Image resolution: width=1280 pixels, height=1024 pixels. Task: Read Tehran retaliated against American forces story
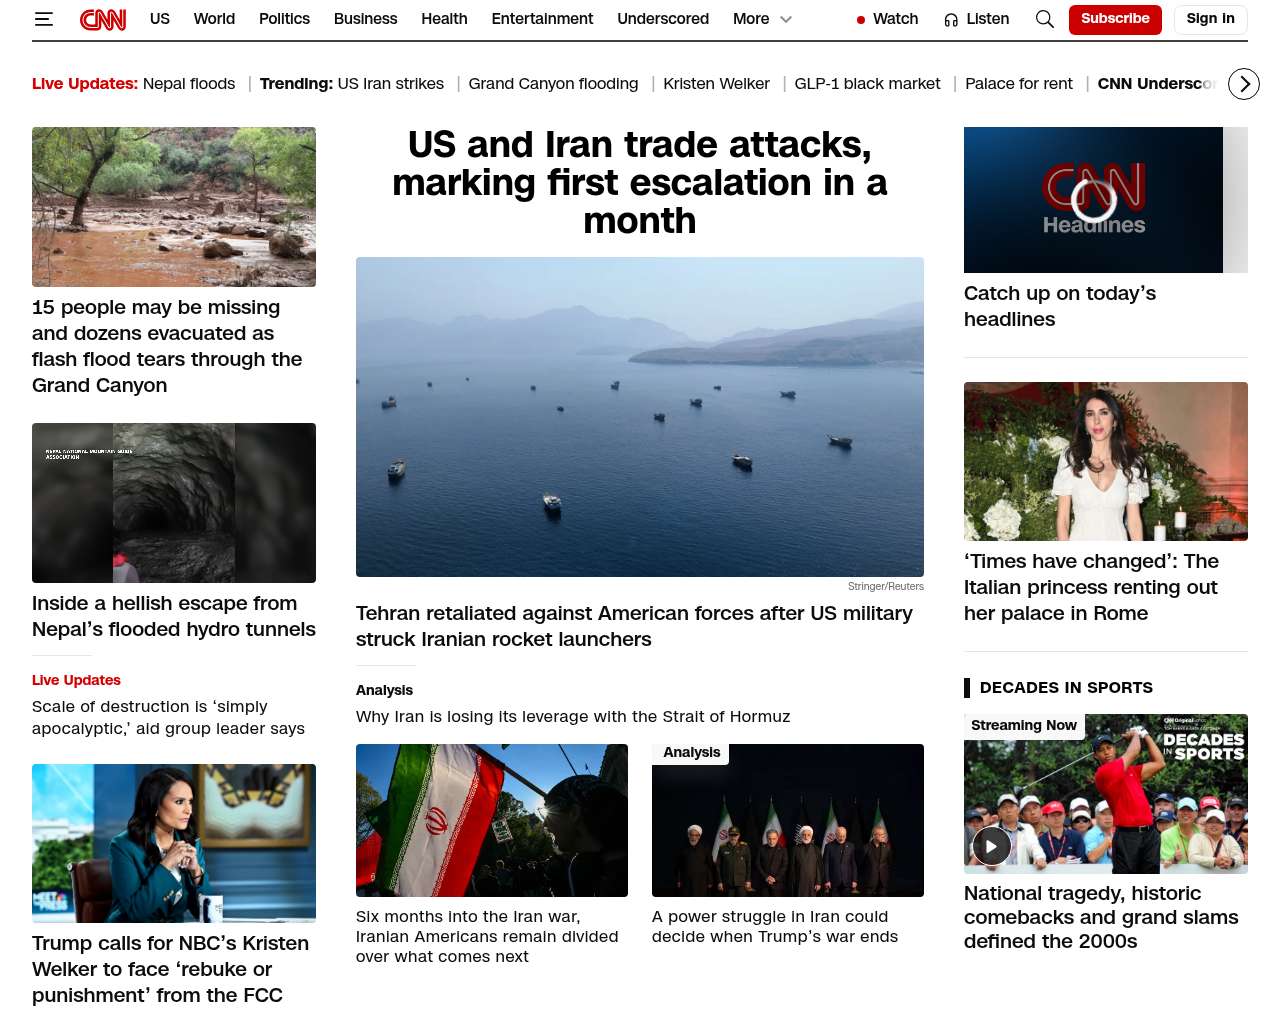point(634,626)
